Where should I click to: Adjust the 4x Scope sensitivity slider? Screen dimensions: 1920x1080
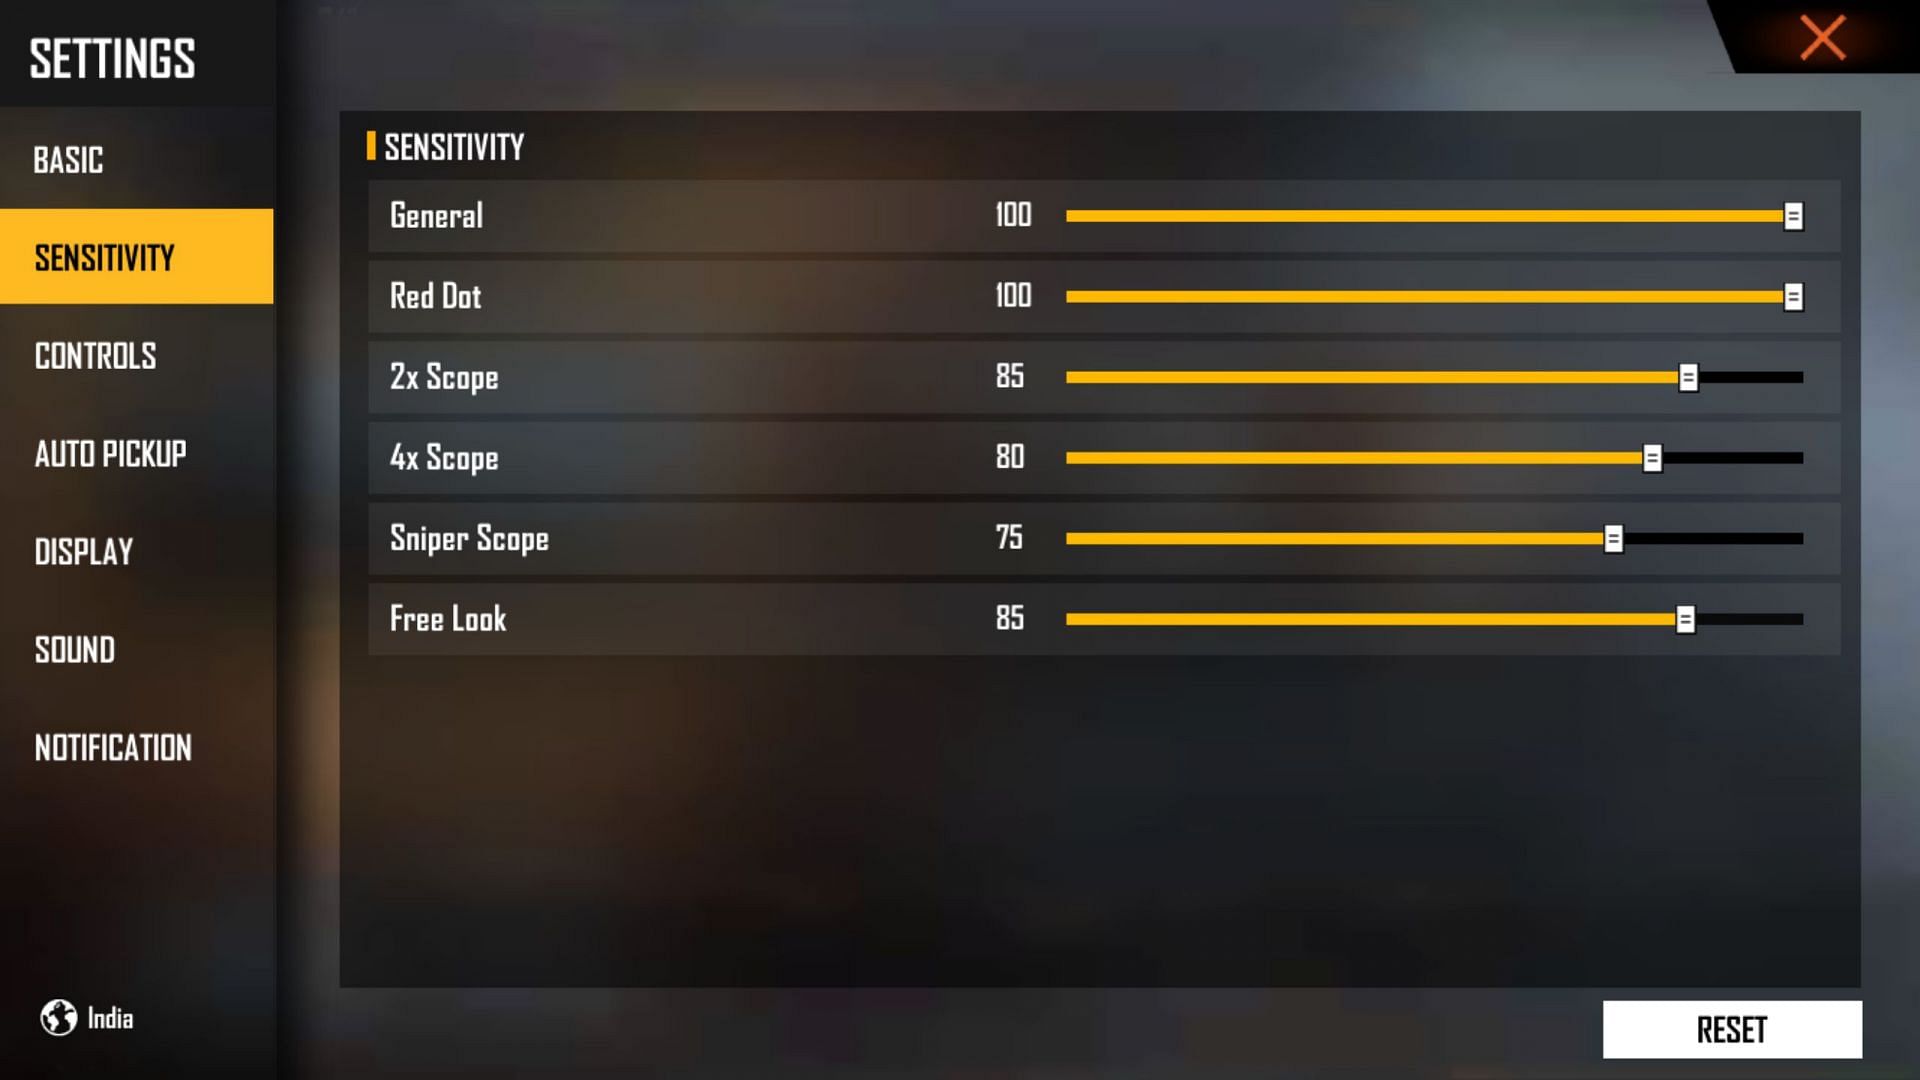tap(1652, 458)
